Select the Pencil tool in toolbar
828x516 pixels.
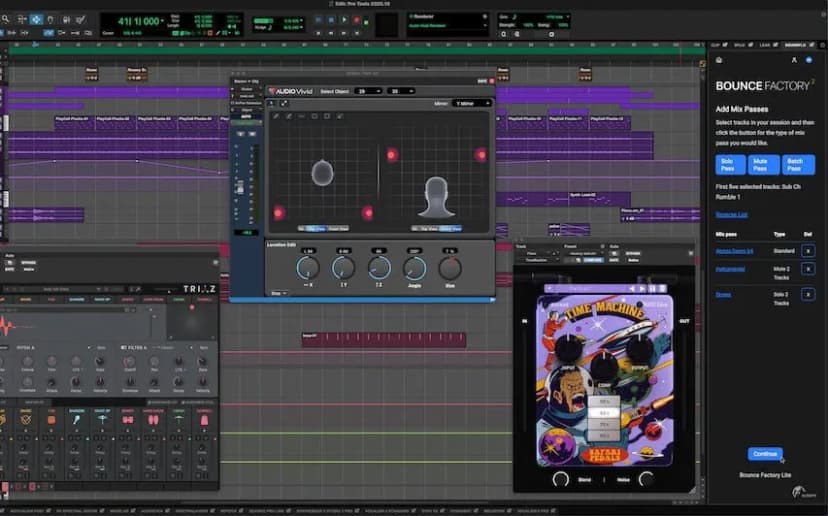(81, 20)
